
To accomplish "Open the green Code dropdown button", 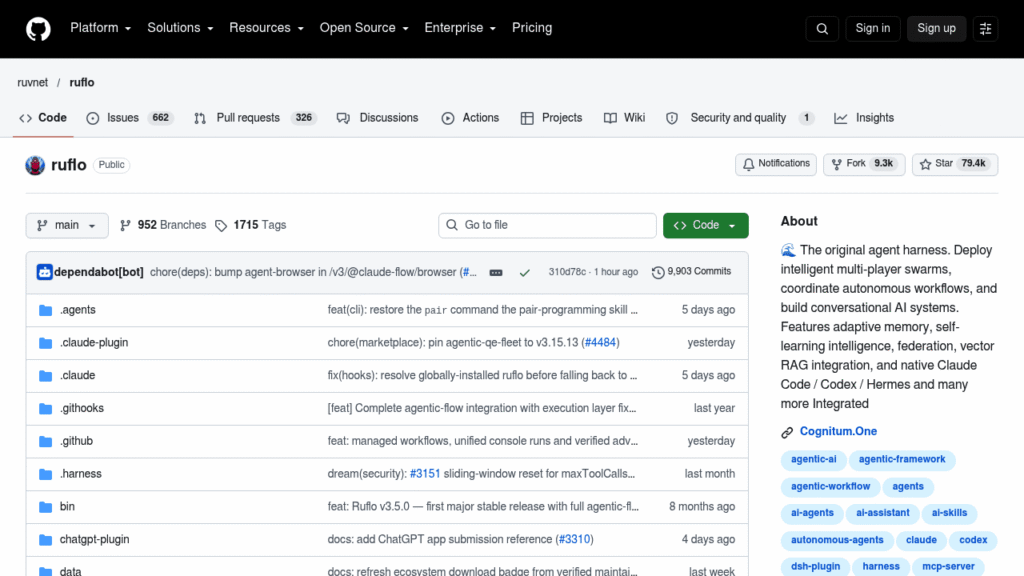I will point(705,225).
